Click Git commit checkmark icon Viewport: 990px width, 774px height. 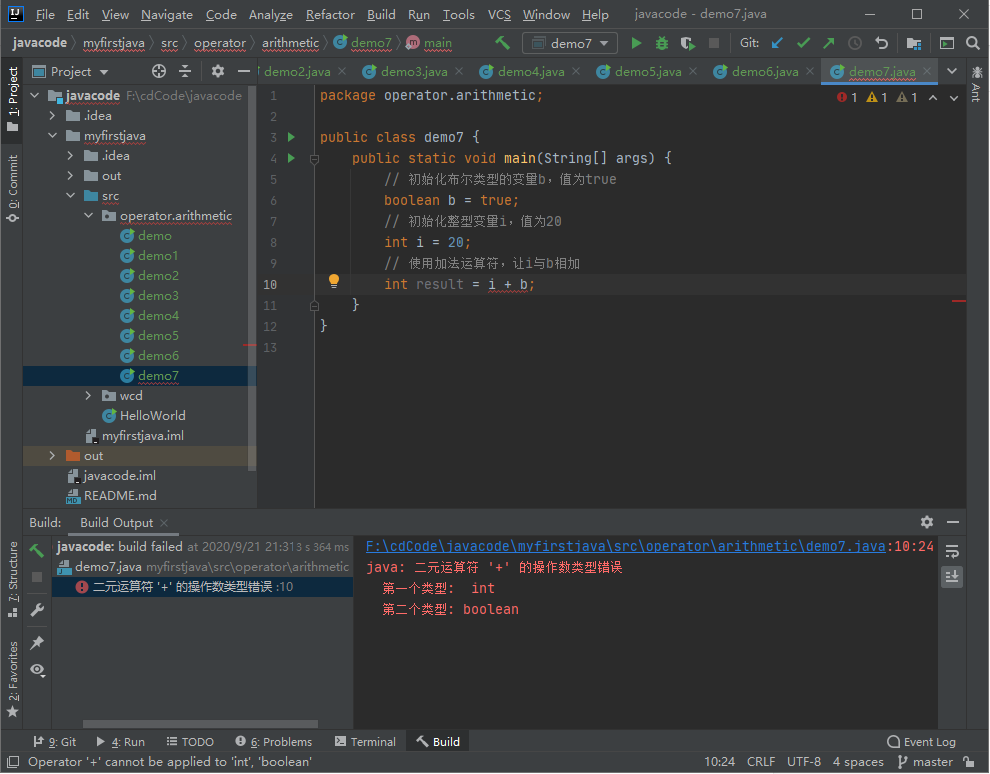(802, 43)
